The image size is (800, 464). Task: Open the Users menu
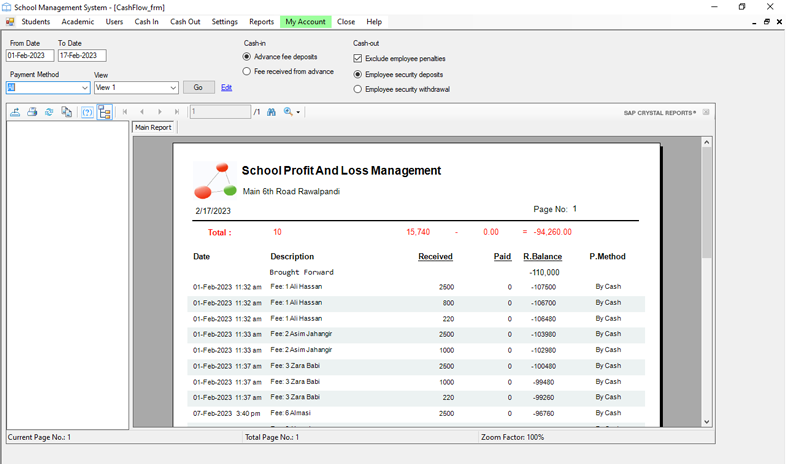pos(114,21)
